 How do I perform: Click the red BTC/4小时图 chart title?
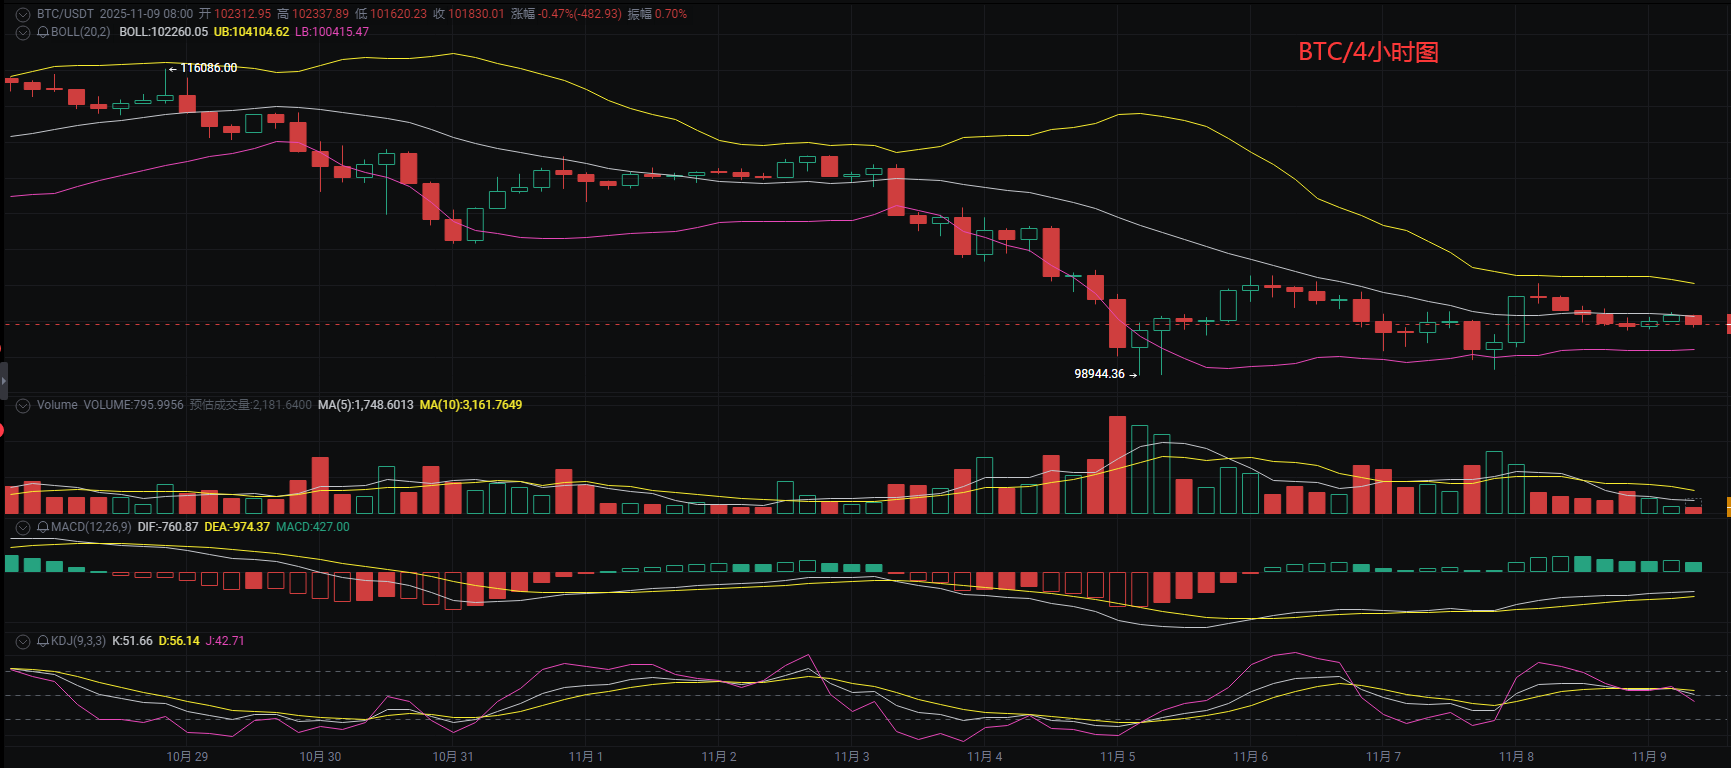pos(1368,52)
